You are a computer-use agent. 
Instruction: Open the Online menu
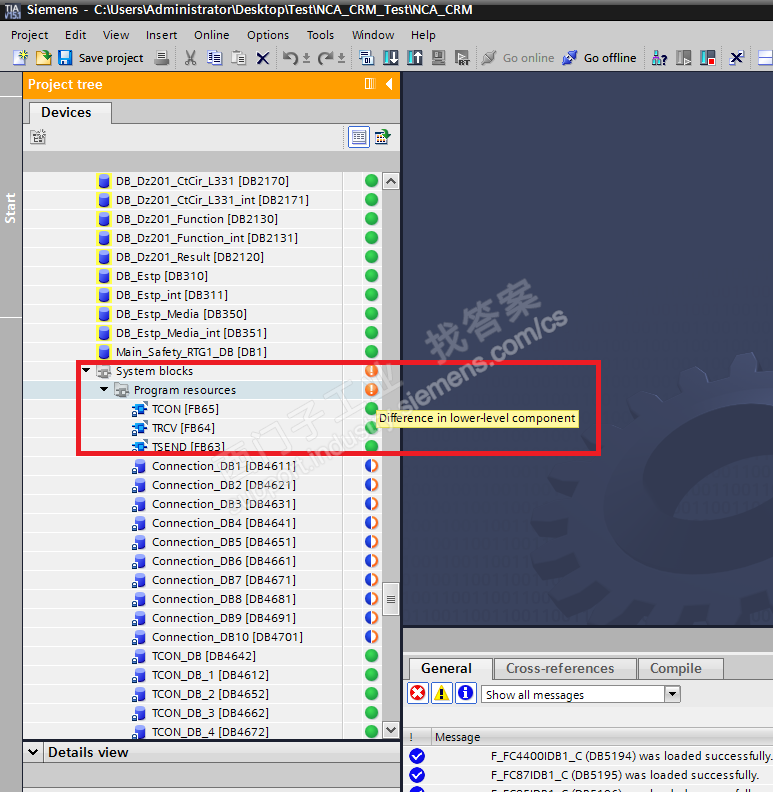click(211, 35)
